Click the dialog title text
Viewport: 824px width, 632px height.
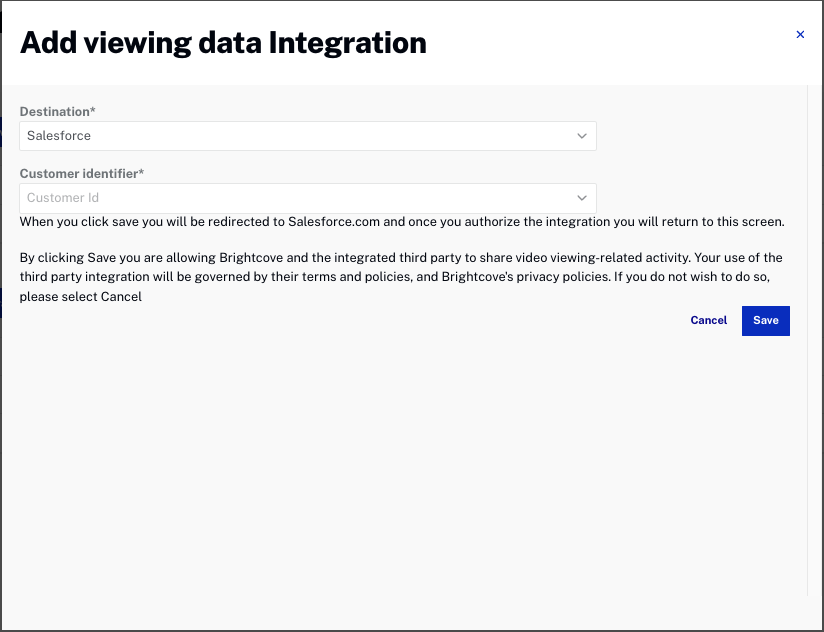pos(223,42)
